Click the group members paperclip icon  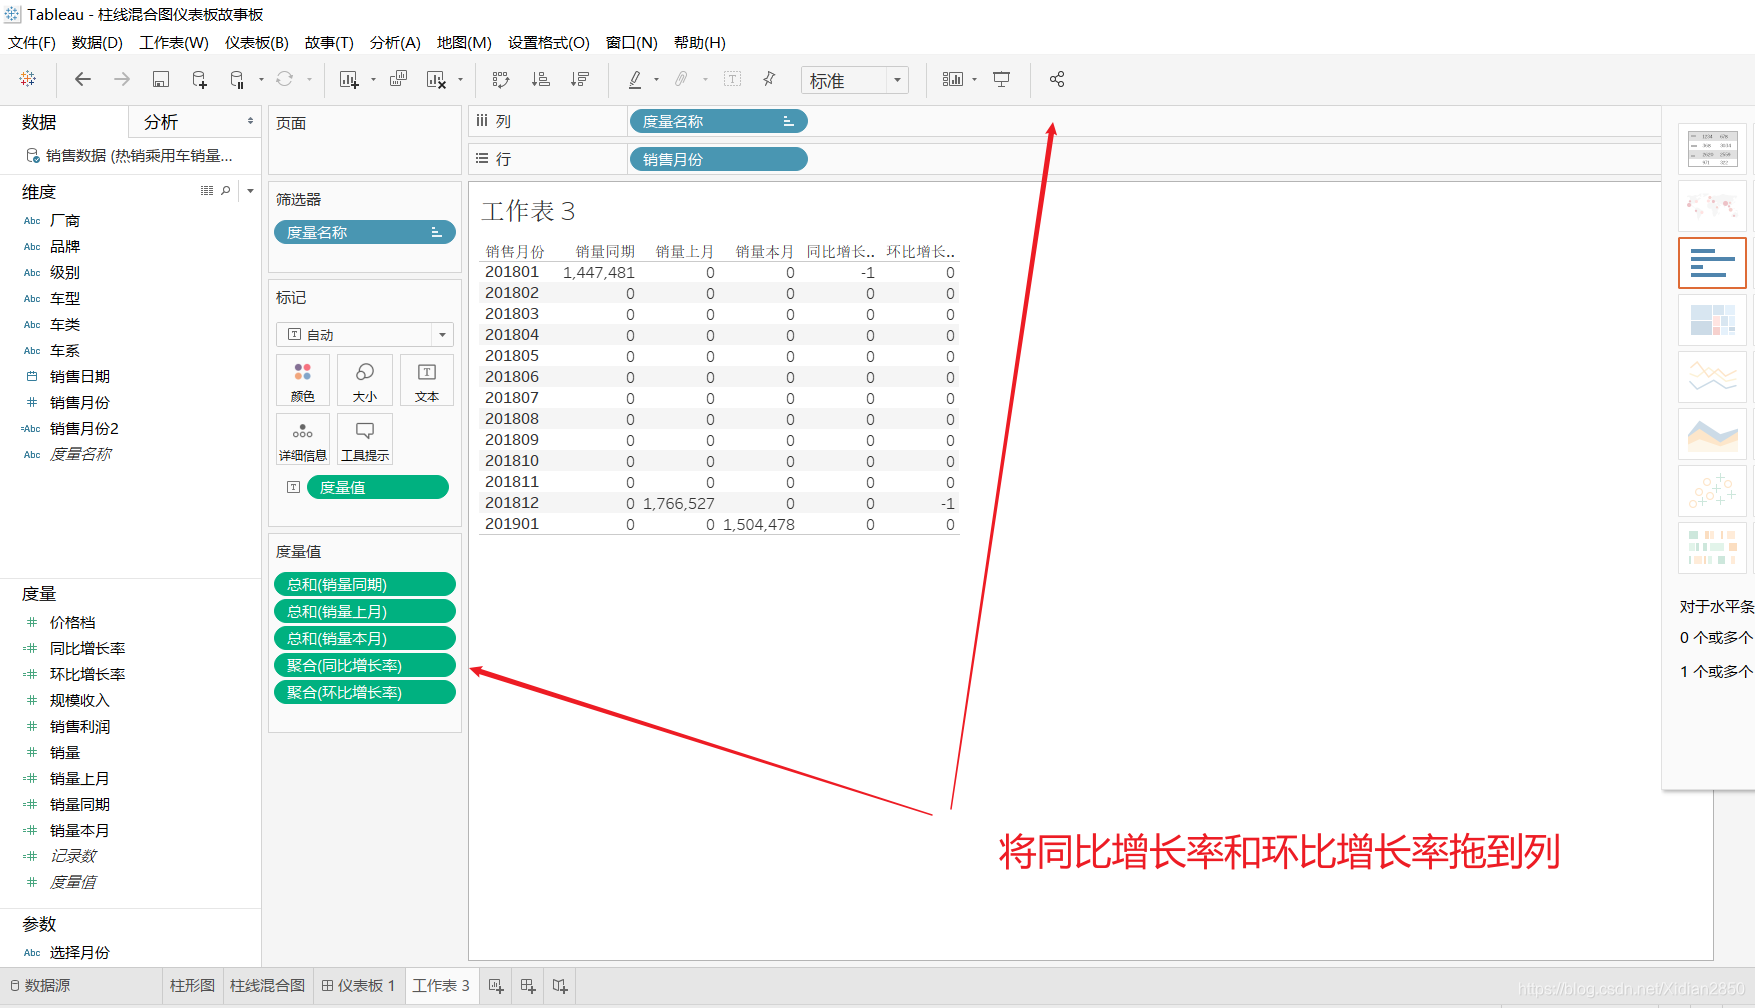[x=681, y=79]
